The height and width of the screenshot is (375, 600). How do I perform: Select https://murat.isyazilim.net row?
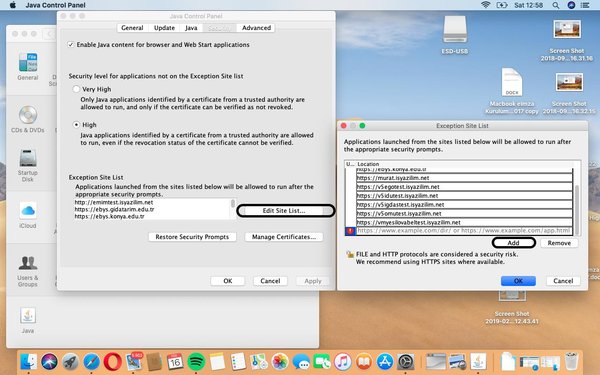[464, 178]
